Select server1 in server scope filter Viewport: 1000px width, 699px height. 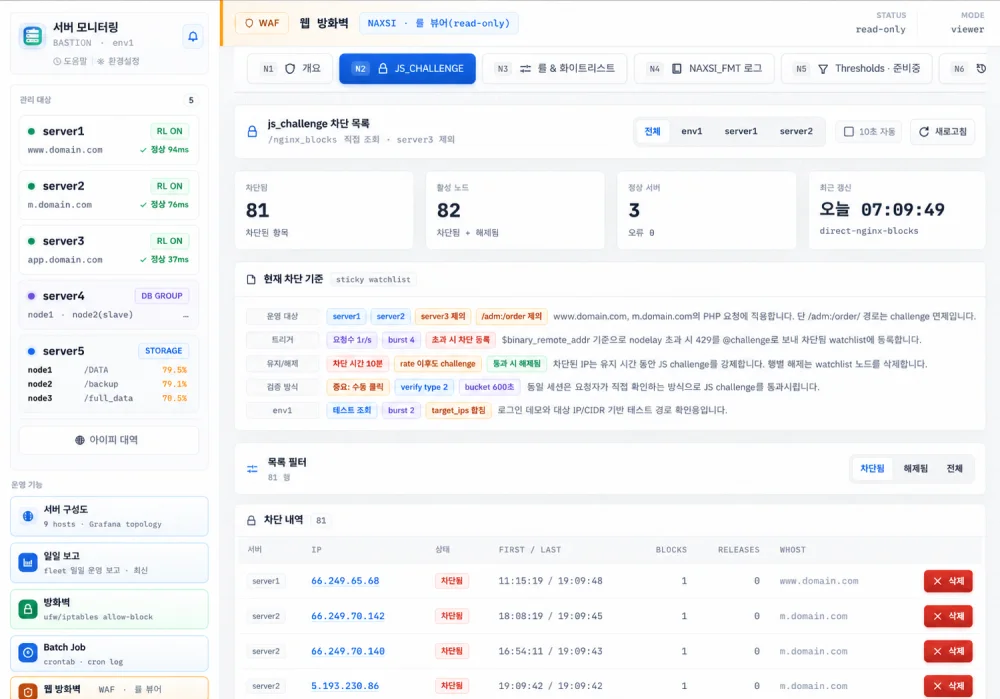click(740, 131)
